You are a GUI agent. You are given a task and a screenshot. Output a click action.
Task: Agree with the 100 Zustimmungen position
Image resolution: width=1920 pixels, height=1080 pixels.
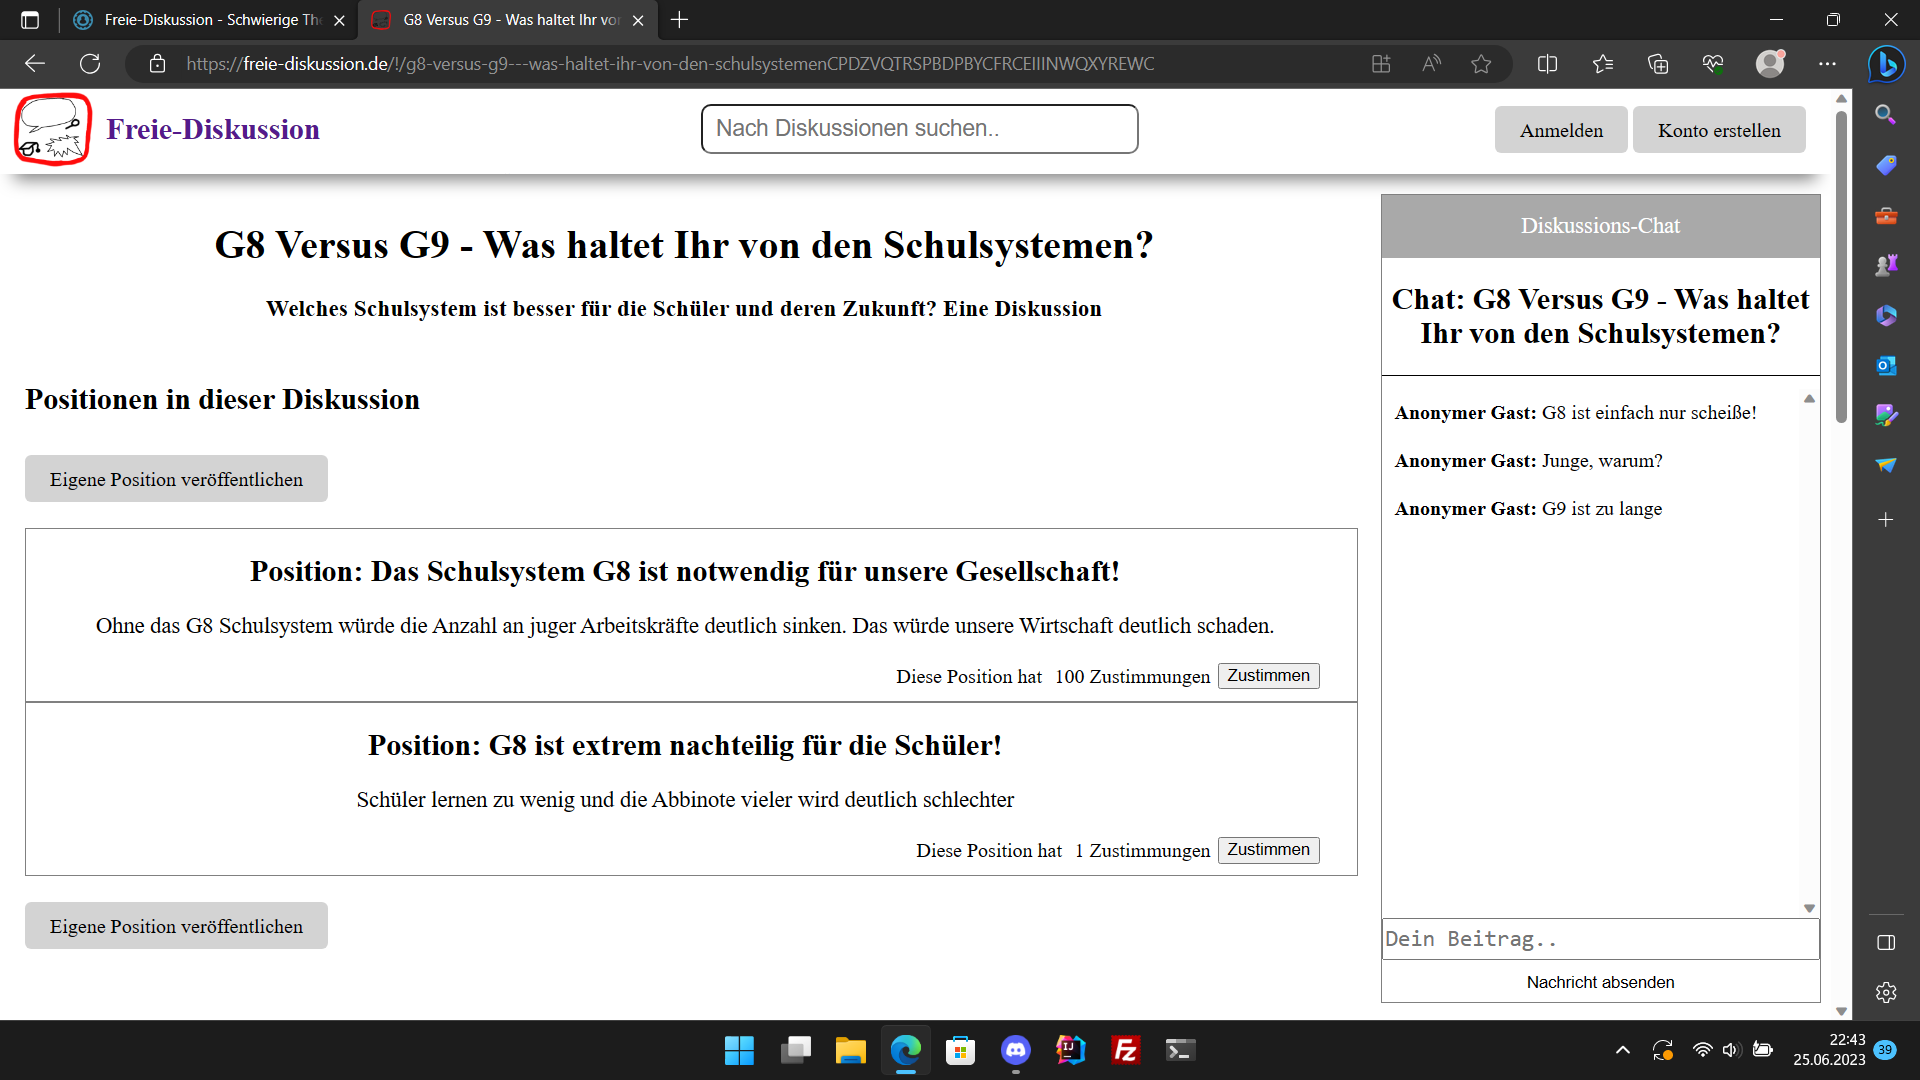click(x=1268, y=676)
